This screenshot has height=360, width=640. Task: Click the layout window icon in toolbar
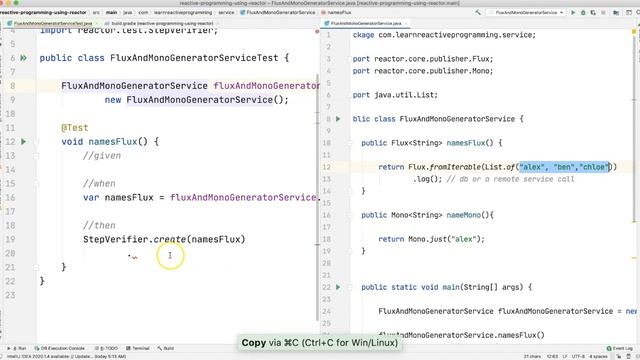[x=629, y=13]
